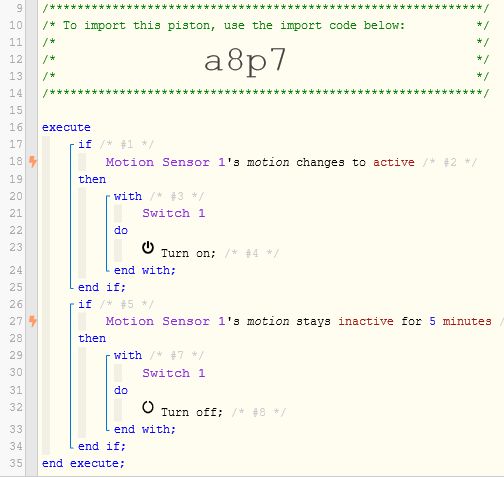Viewport: 504px width, 477px height.
Task: Click the execute keyword on line 16
Action: tap(66, 127)
